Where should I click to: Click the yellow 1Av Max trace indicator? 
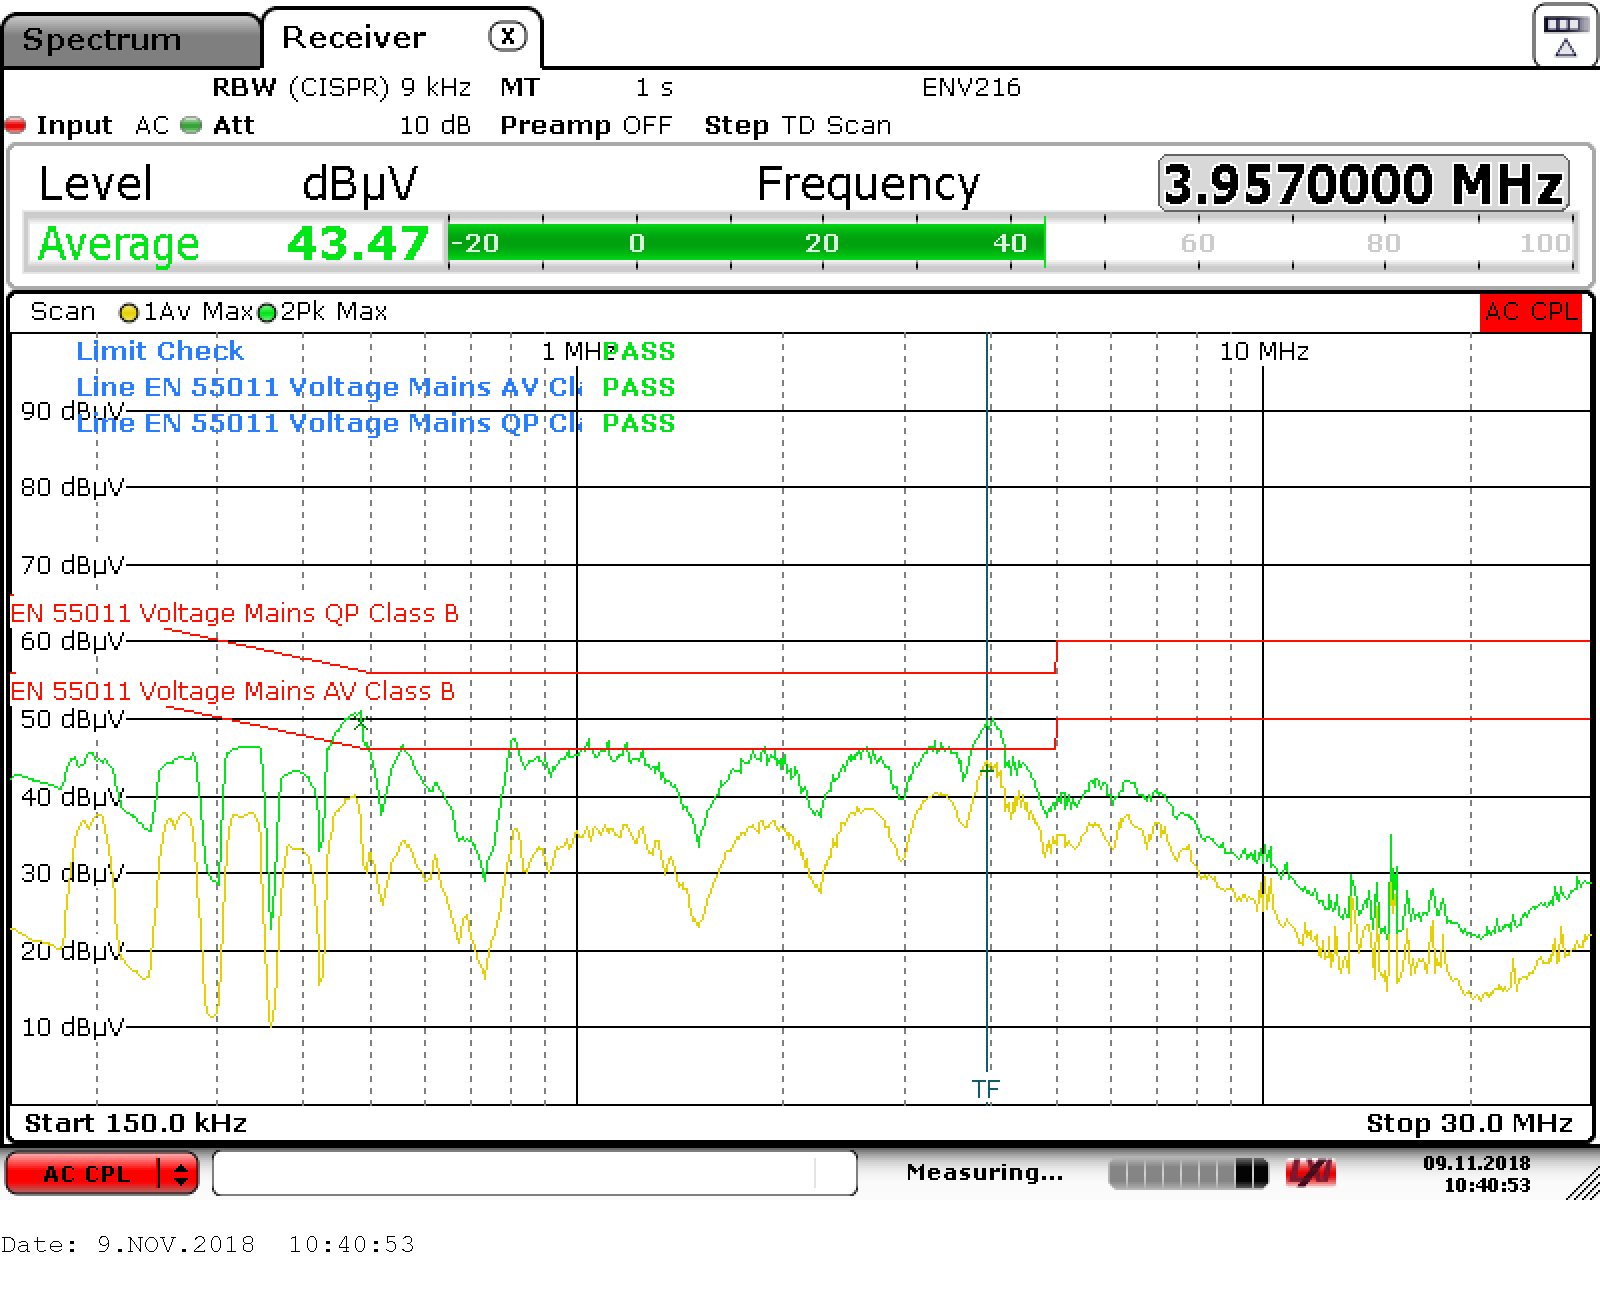click(x=128, y=313)
